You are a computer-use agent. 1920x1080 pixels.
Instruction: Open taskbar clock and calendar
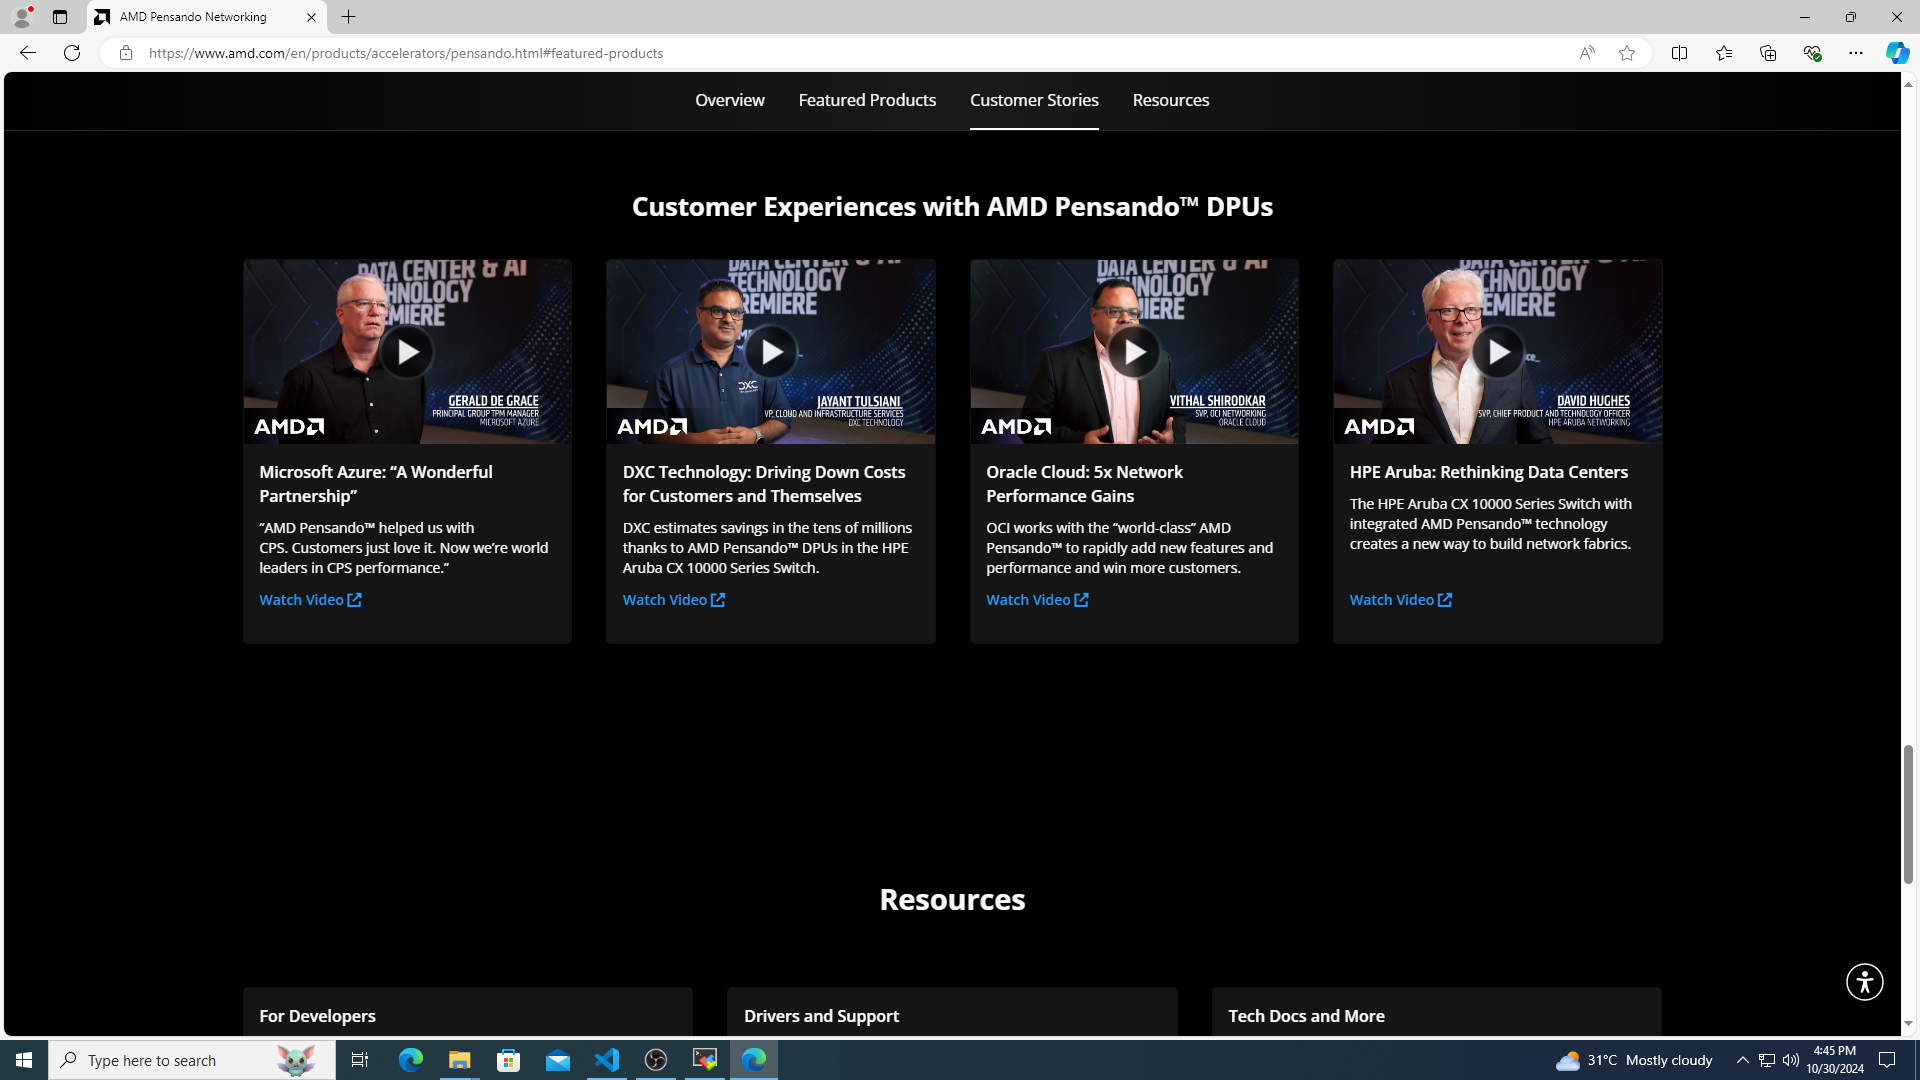1835,1060
